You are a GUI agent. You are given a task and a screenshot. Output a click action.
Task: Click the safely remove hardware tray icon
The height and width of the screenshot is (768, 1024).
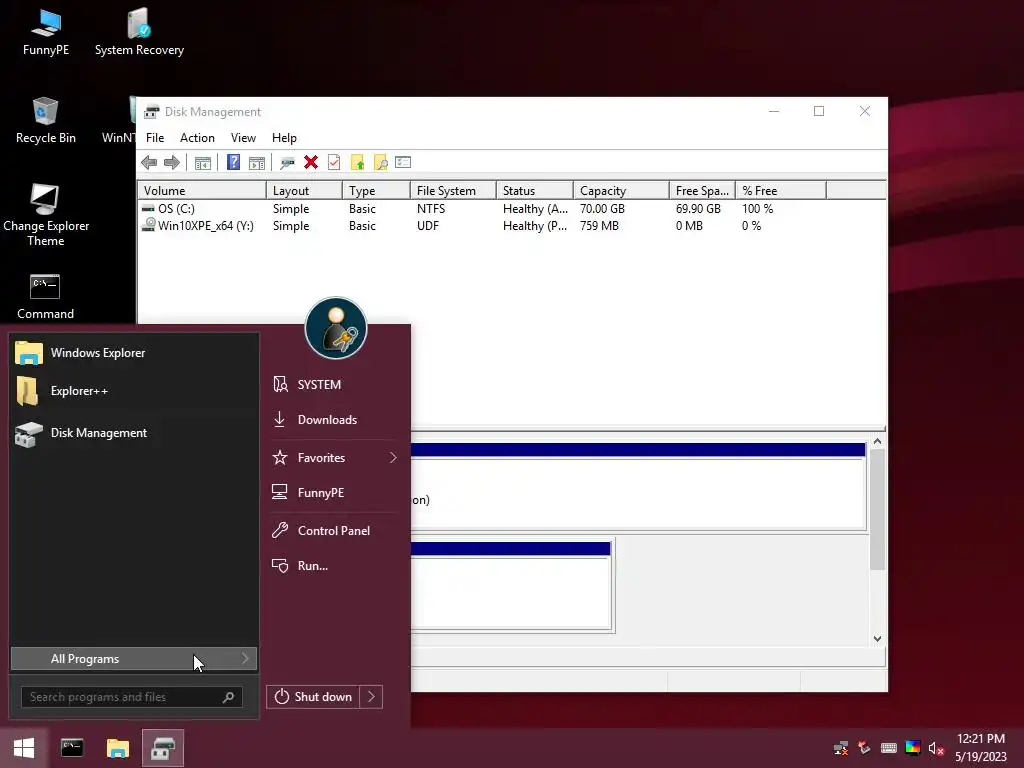coord(865,748)
